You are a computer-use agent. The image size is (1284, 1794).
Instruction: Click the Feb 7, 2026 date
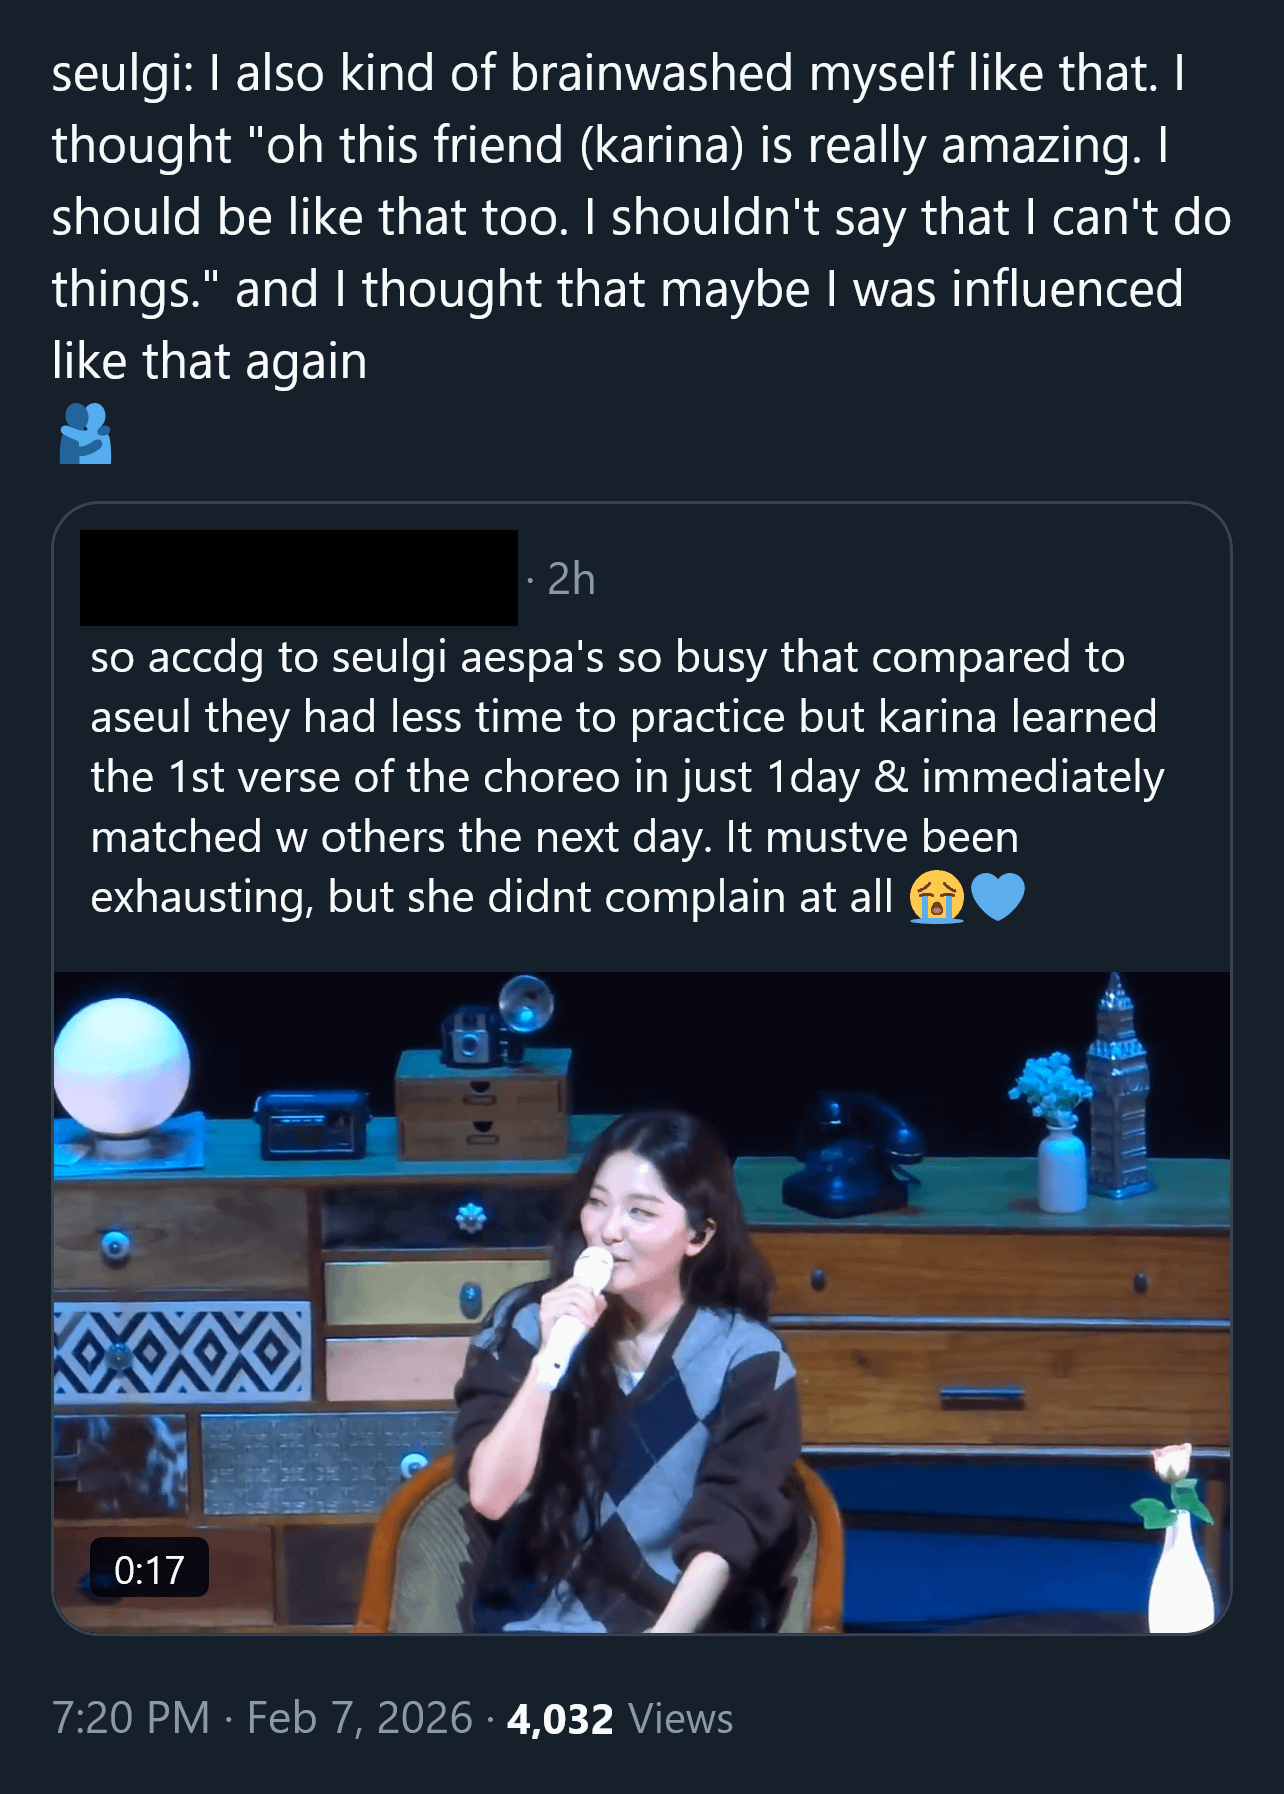point(359,1718)
